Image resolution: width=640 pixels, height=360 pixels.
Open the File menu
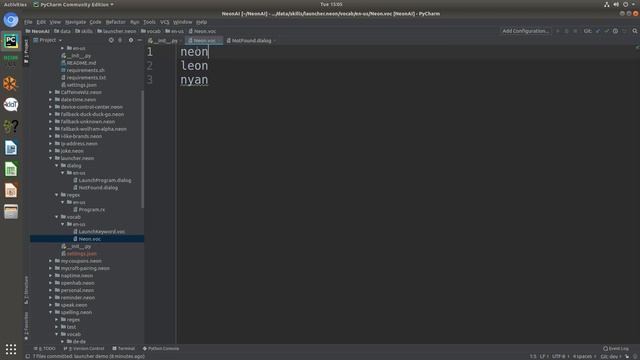28,22
